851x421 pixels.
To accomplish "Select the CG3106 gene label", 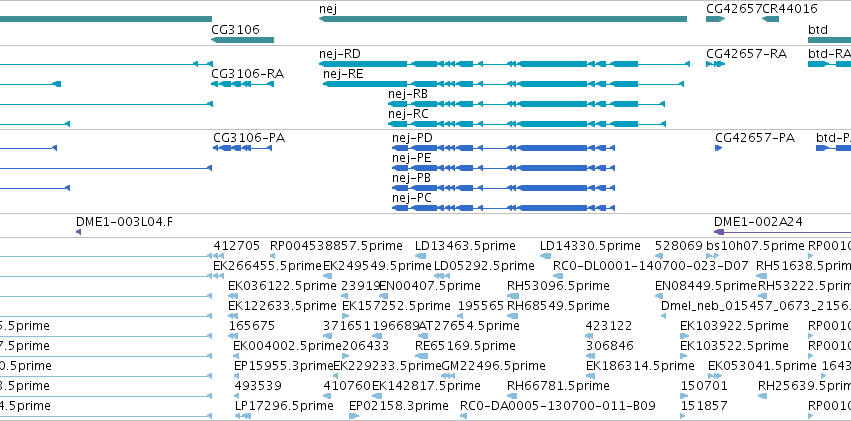I will point(236,29).
